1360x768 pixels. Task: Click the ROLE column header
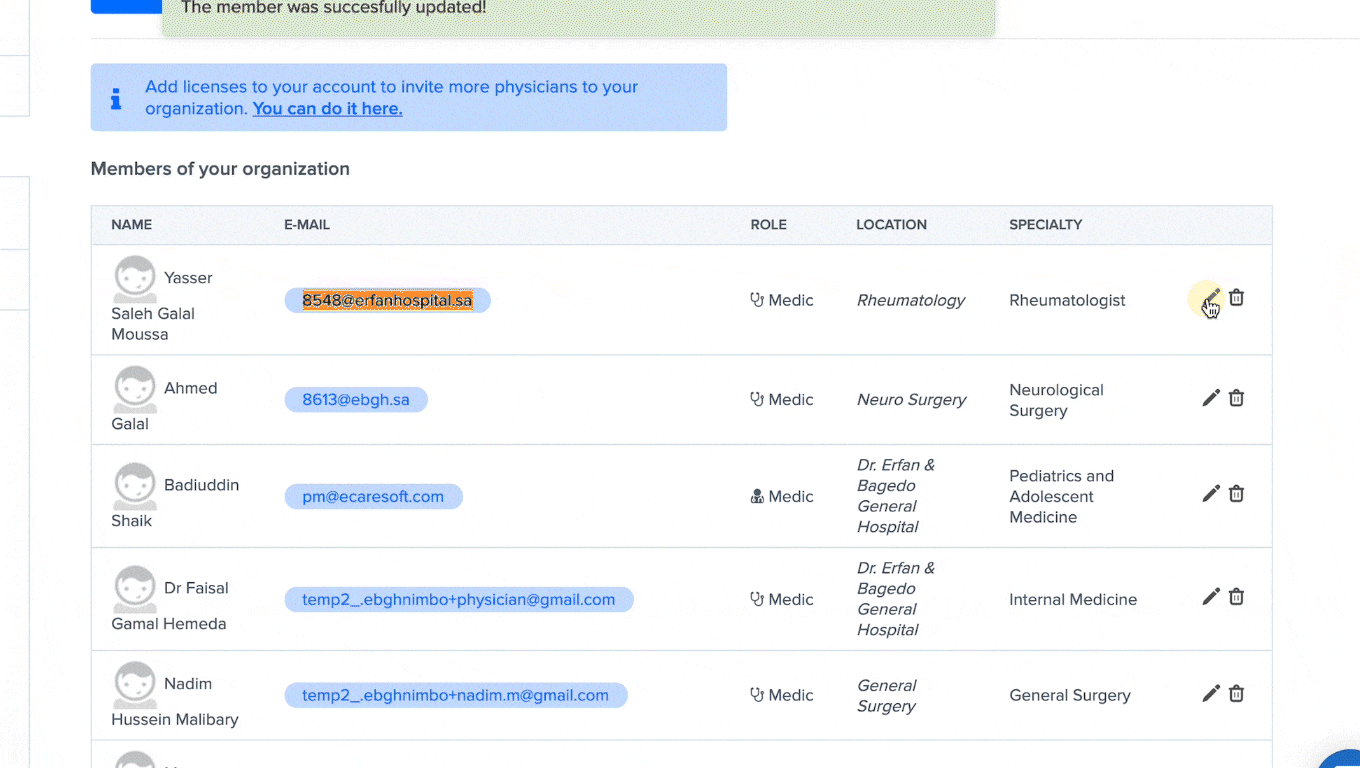tap(769, 225)
